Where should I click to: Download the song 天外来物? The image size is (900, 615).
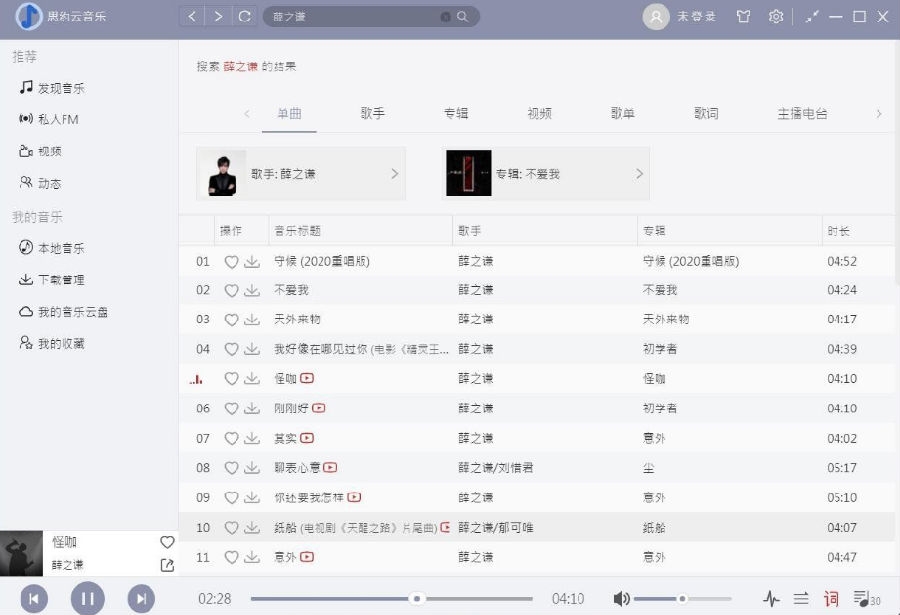click(x=252, y=319)
